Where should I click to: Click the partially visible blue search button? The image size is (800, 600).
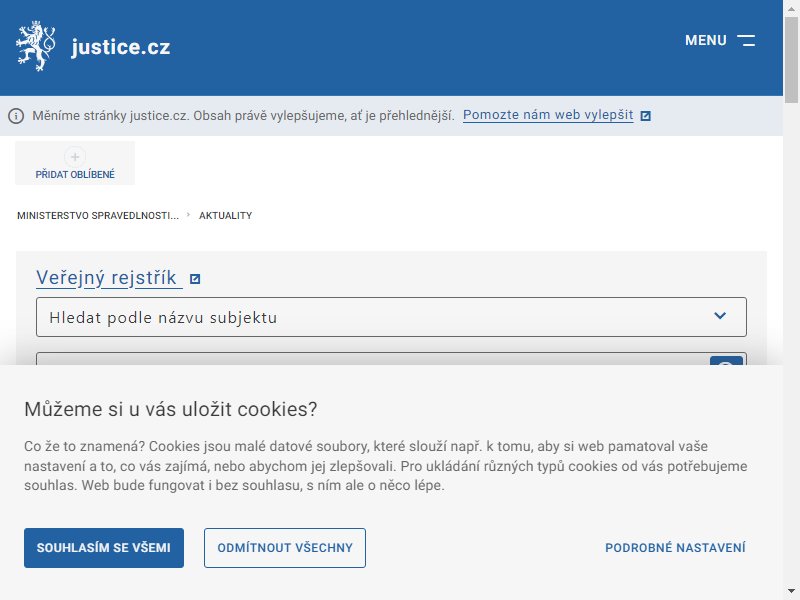pyautogui.click(x=727, y=361)
